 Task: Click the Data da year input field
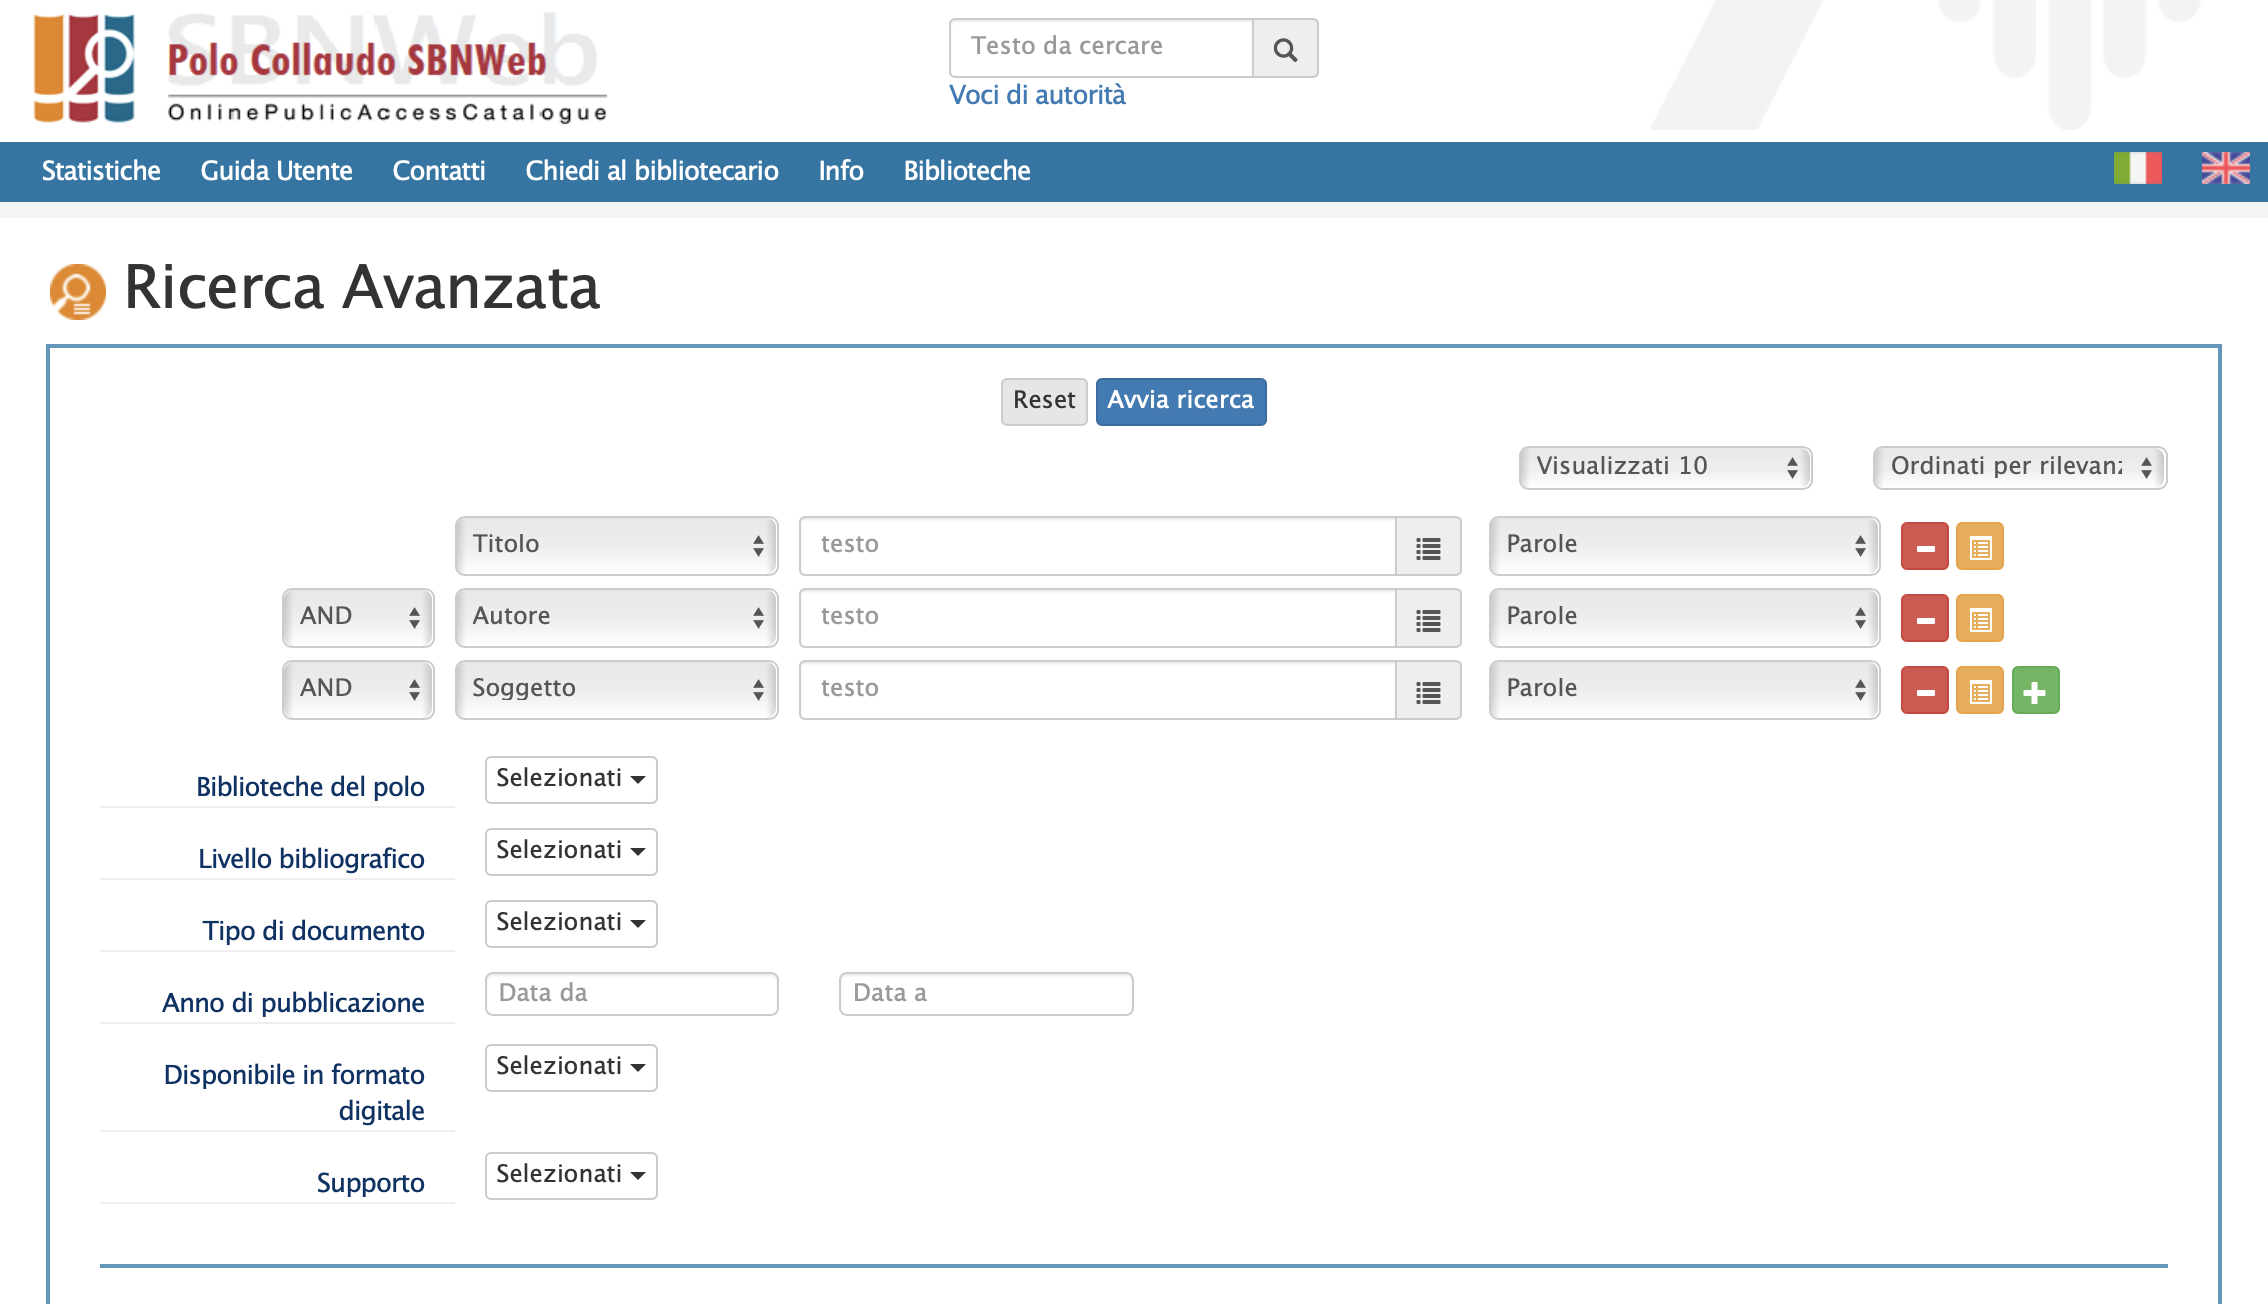(x=631, y=994)
